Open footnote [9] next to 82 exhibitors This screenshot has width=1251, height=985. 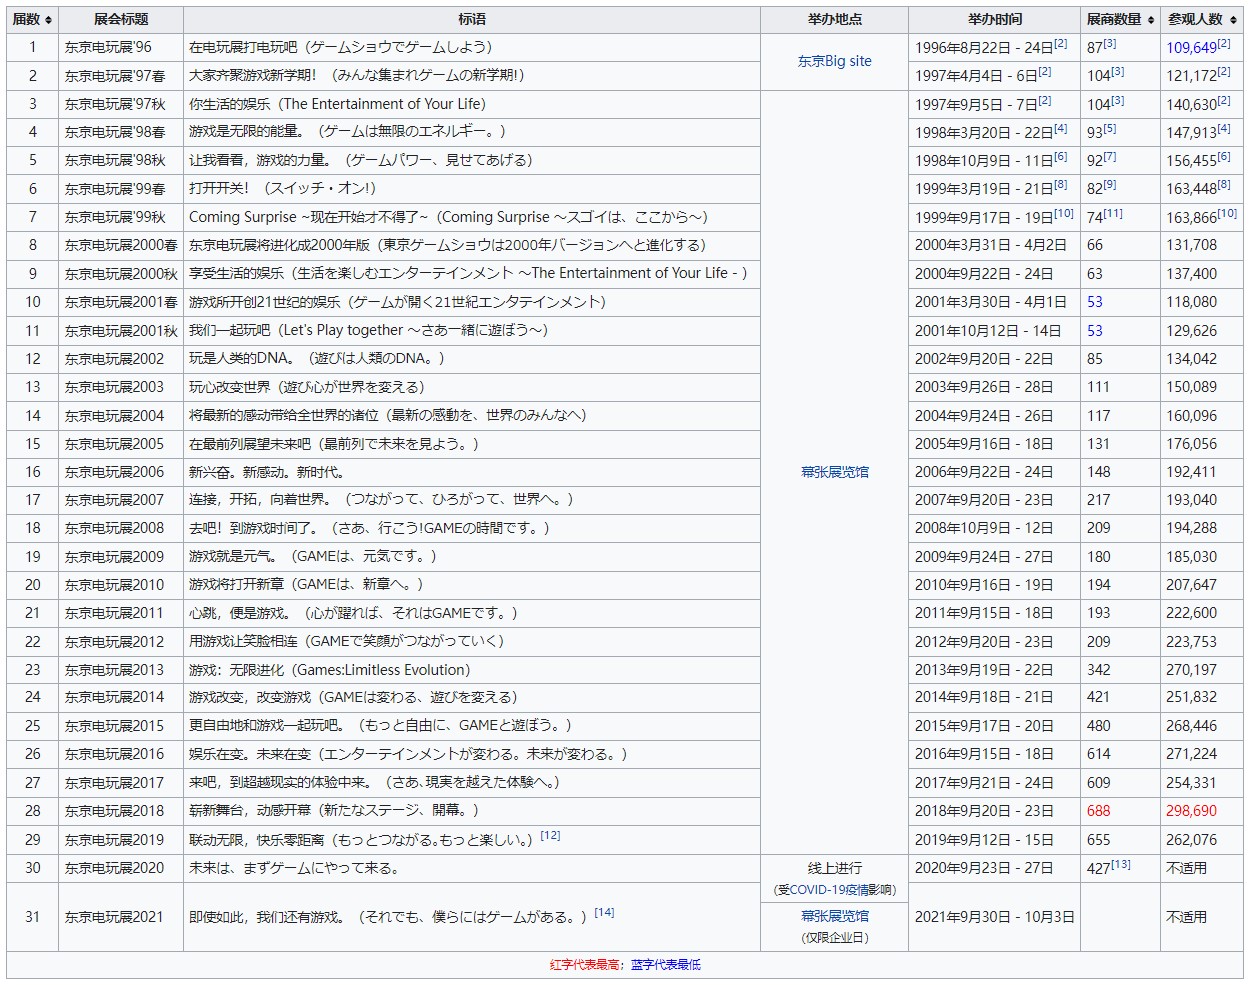[1109, 184]
